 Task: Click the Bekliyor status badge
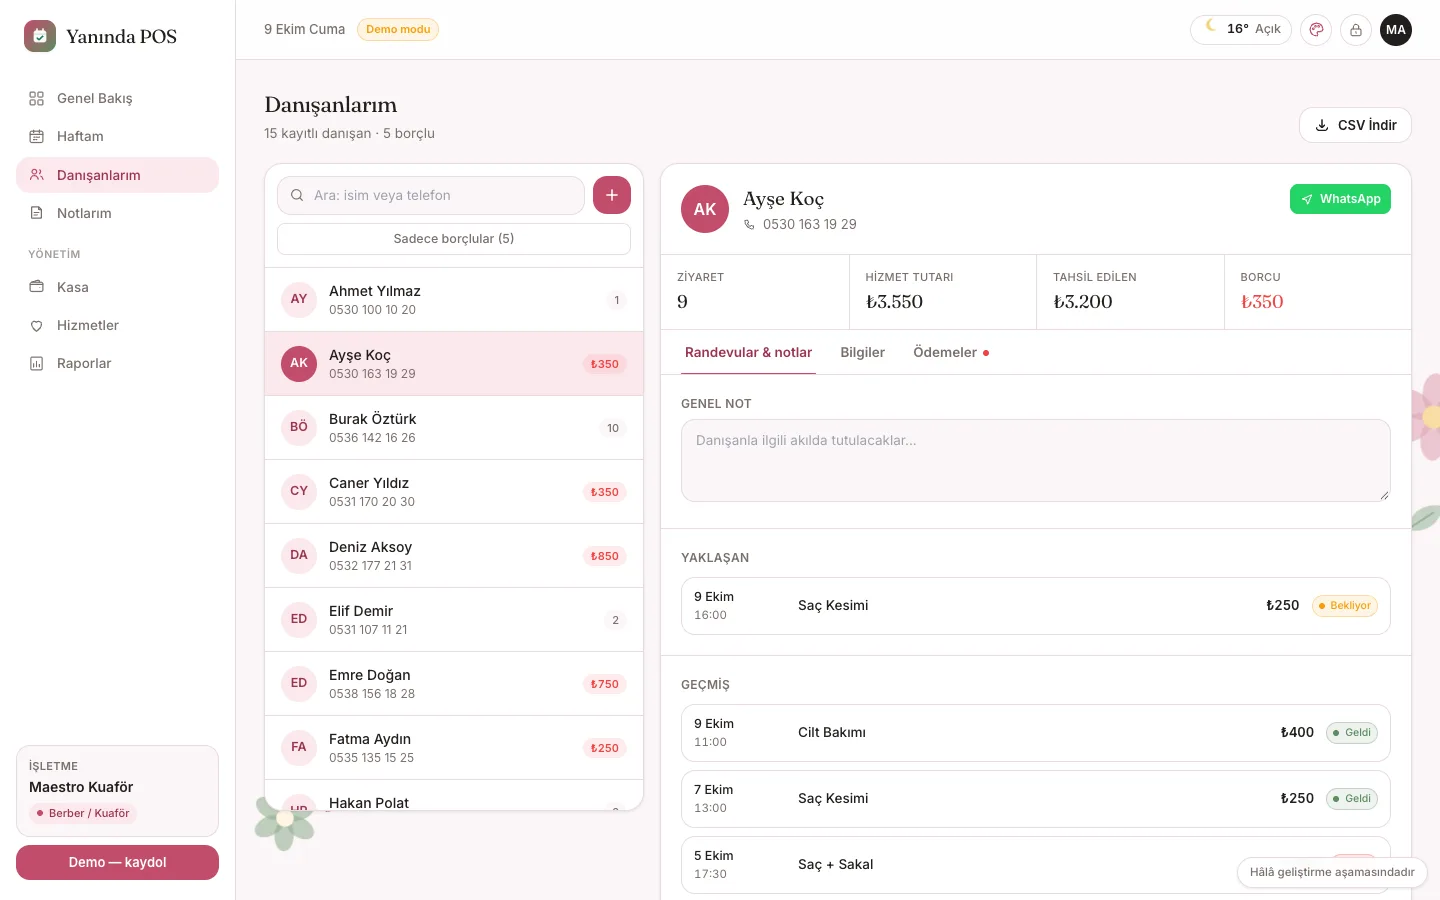point(1345,606)
